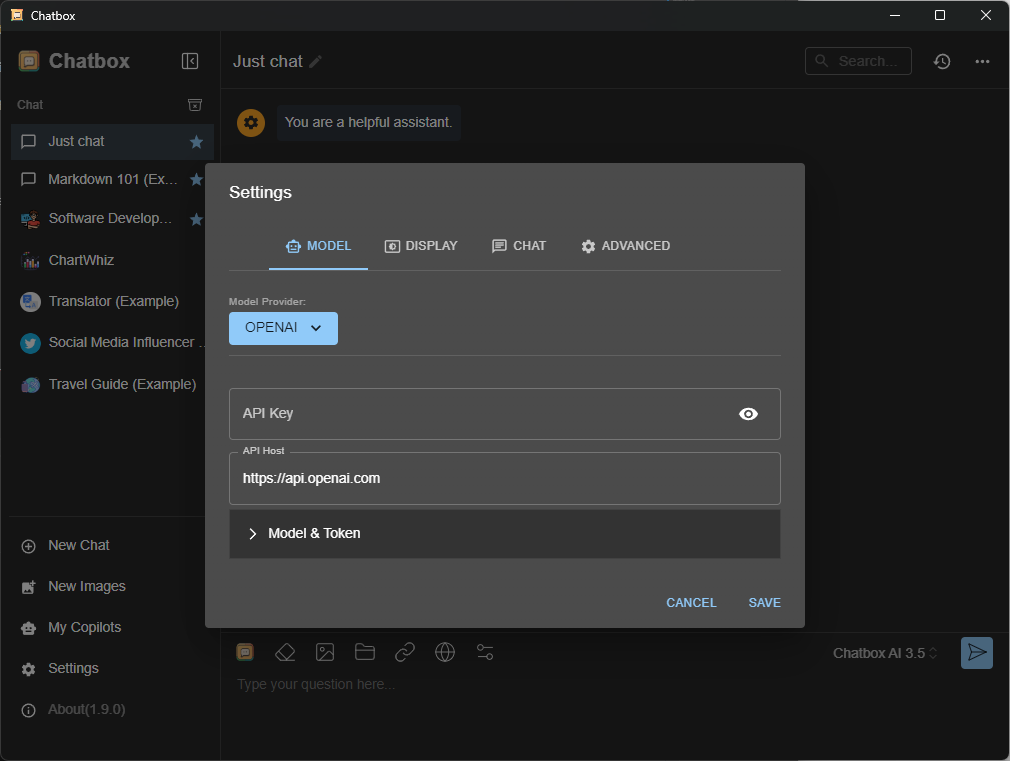
Task: Click the attach file folder icon
Action: point(365,653)
